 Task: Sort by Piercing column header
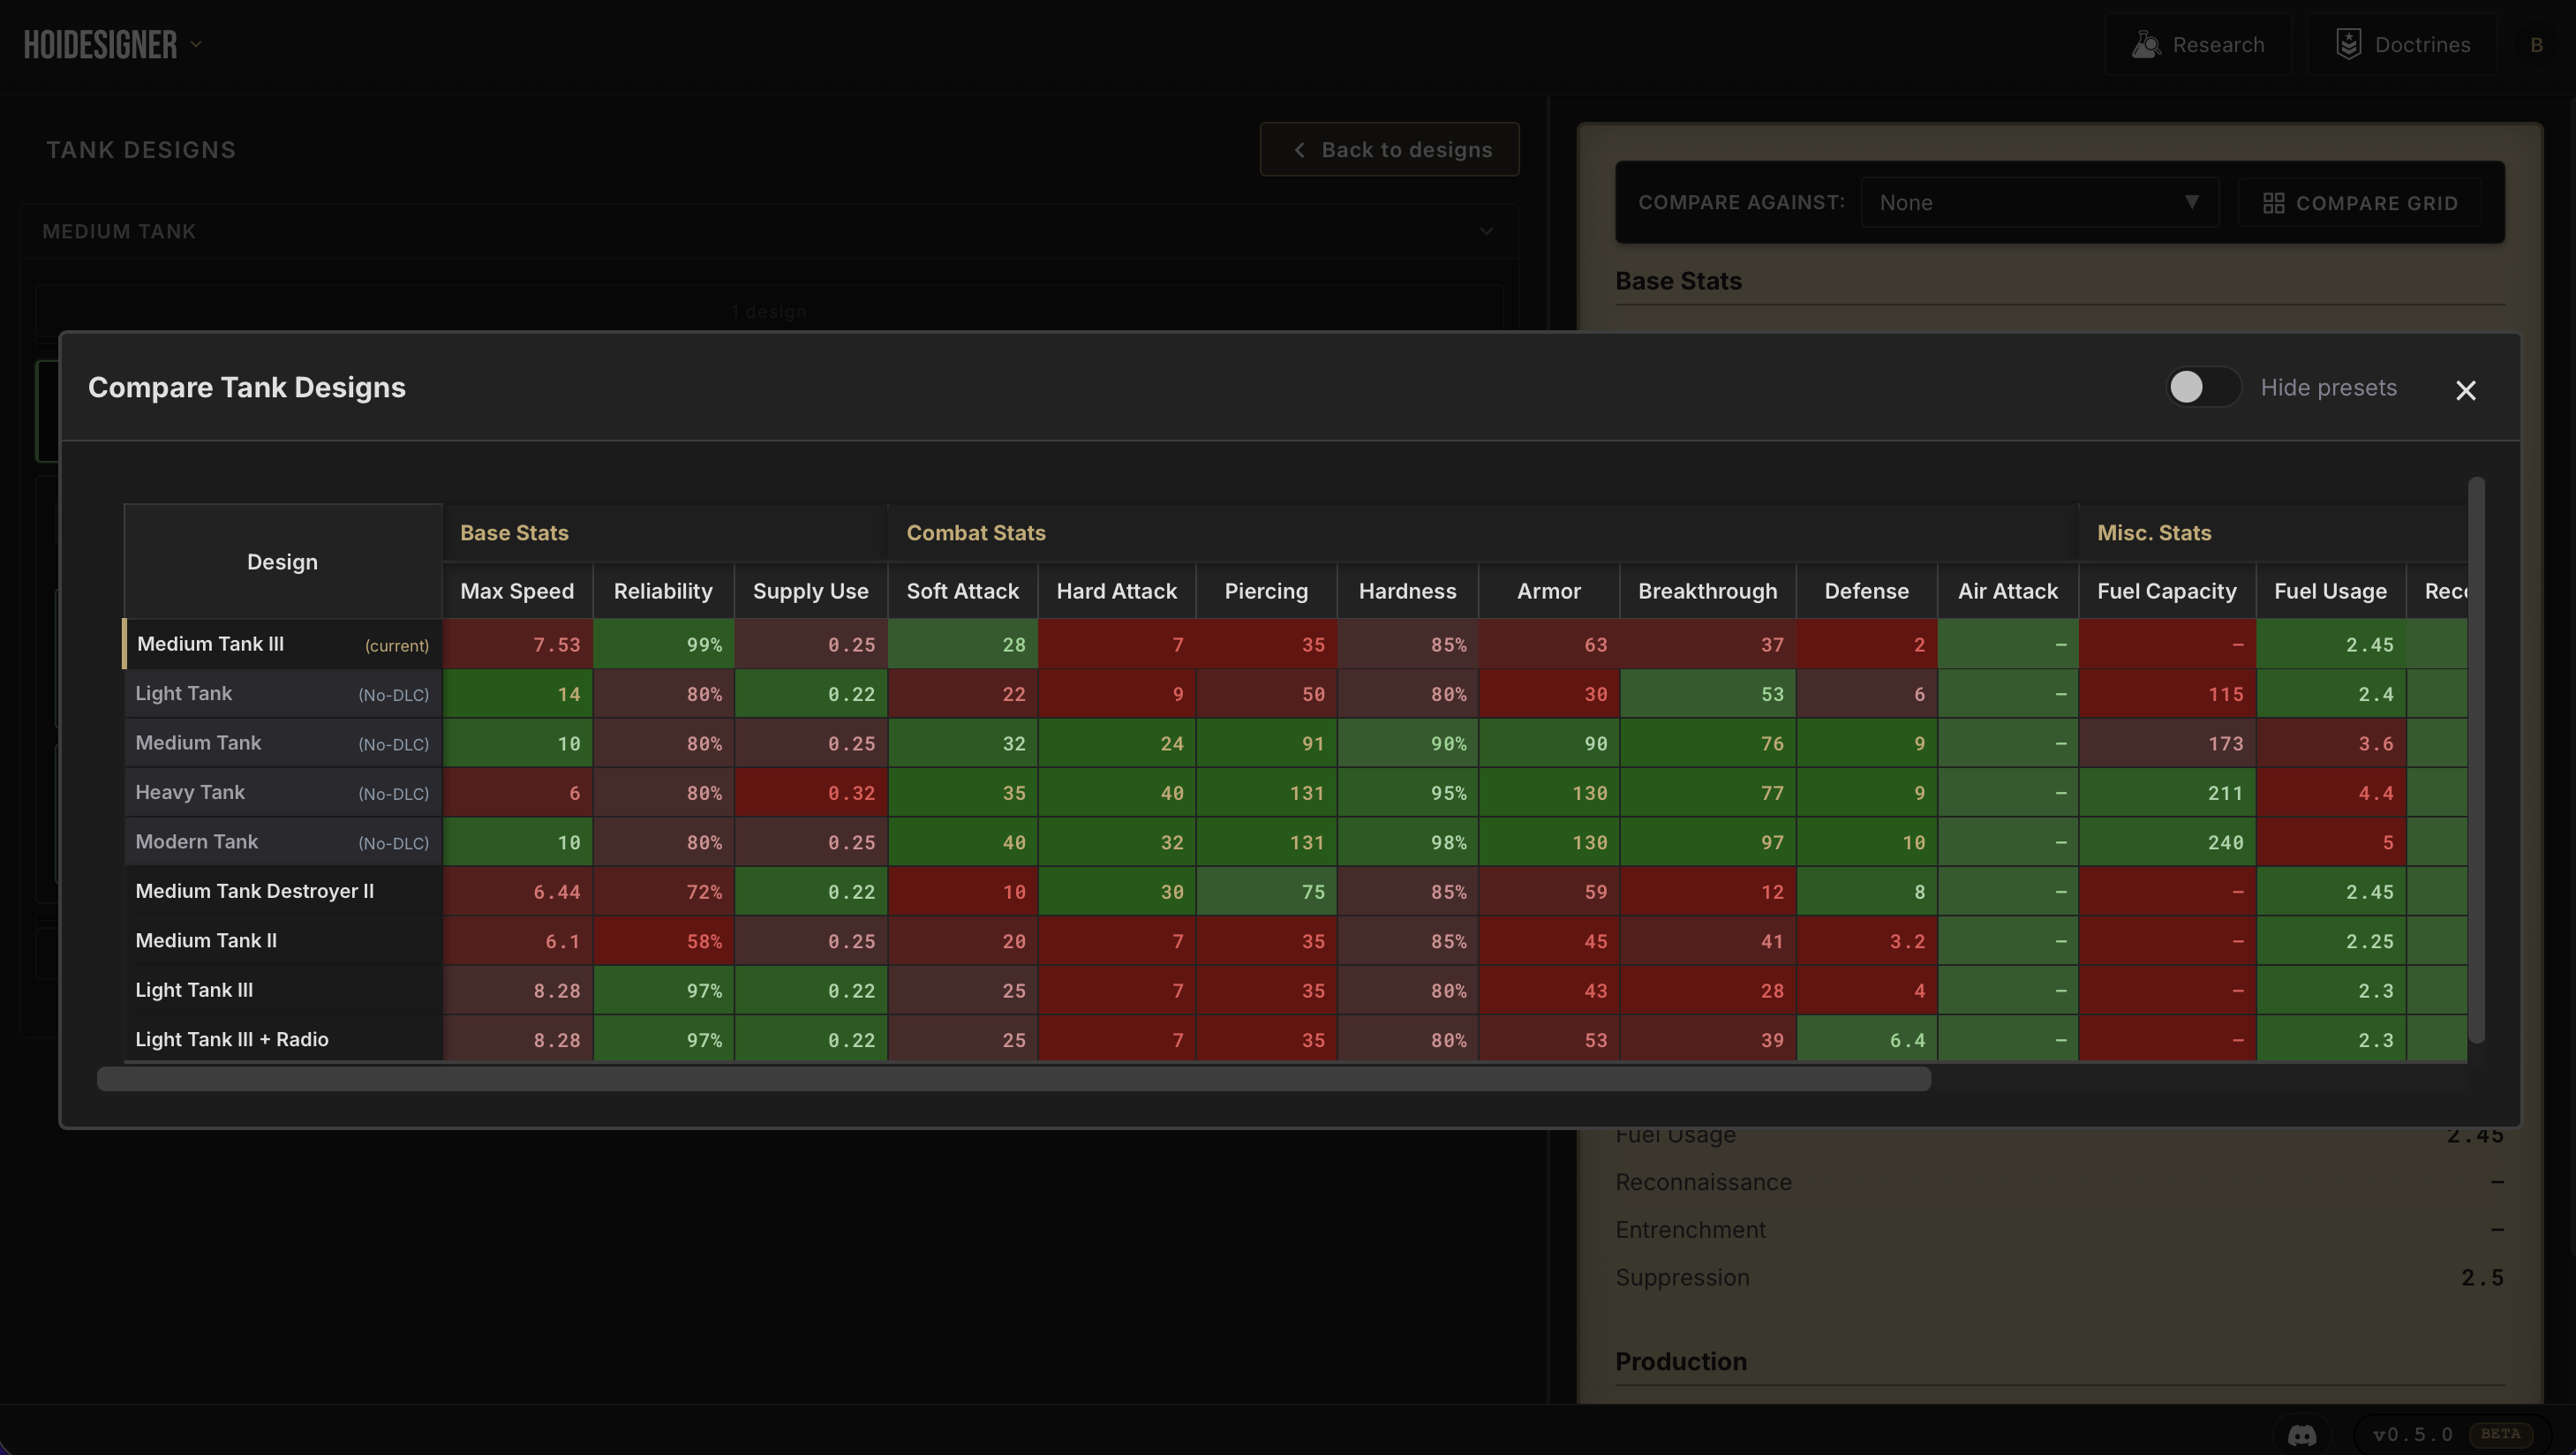coord(1266,591)
